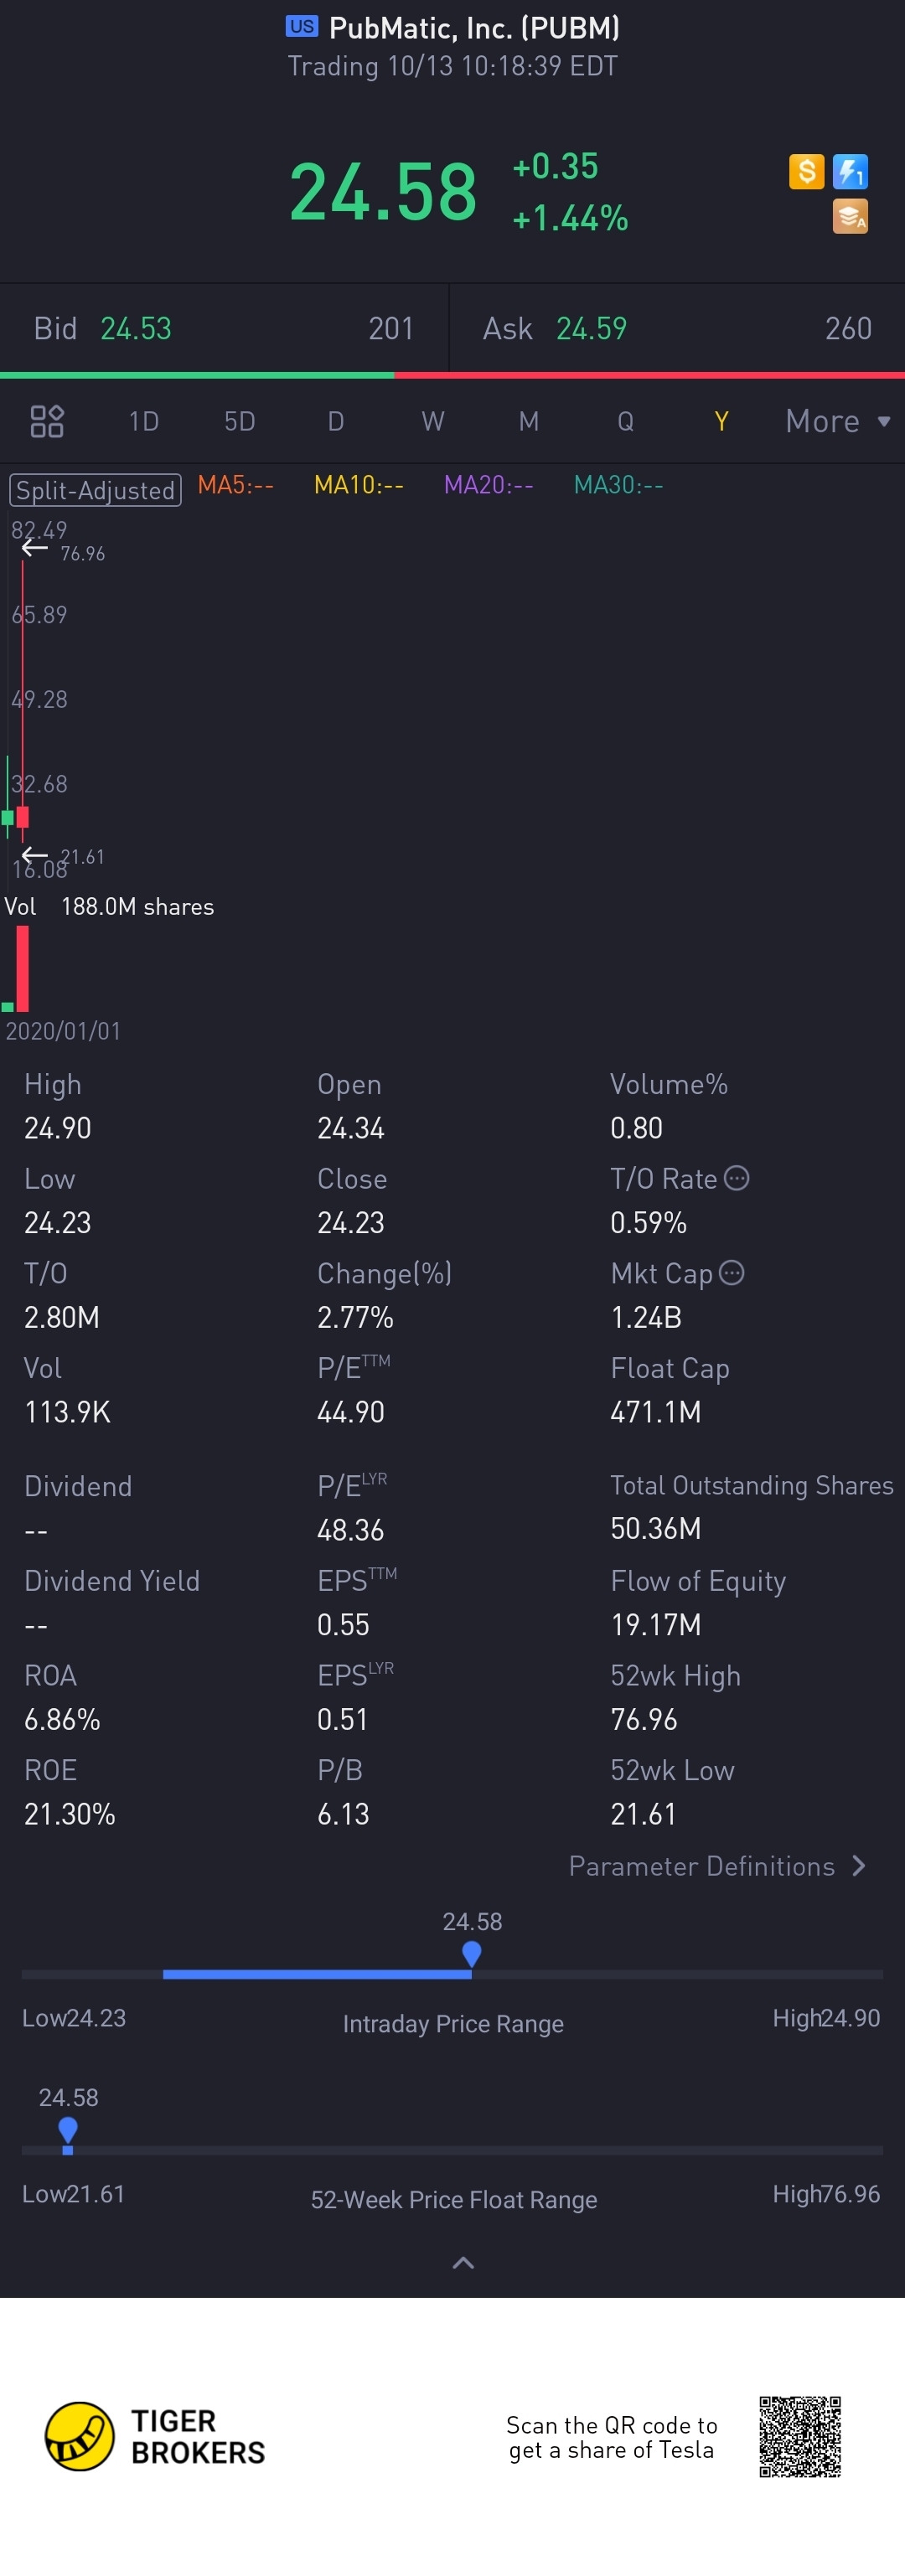Tap the orange layers icon with A
This screenshot has height=2576, width=905.
[x=850, y=216]
